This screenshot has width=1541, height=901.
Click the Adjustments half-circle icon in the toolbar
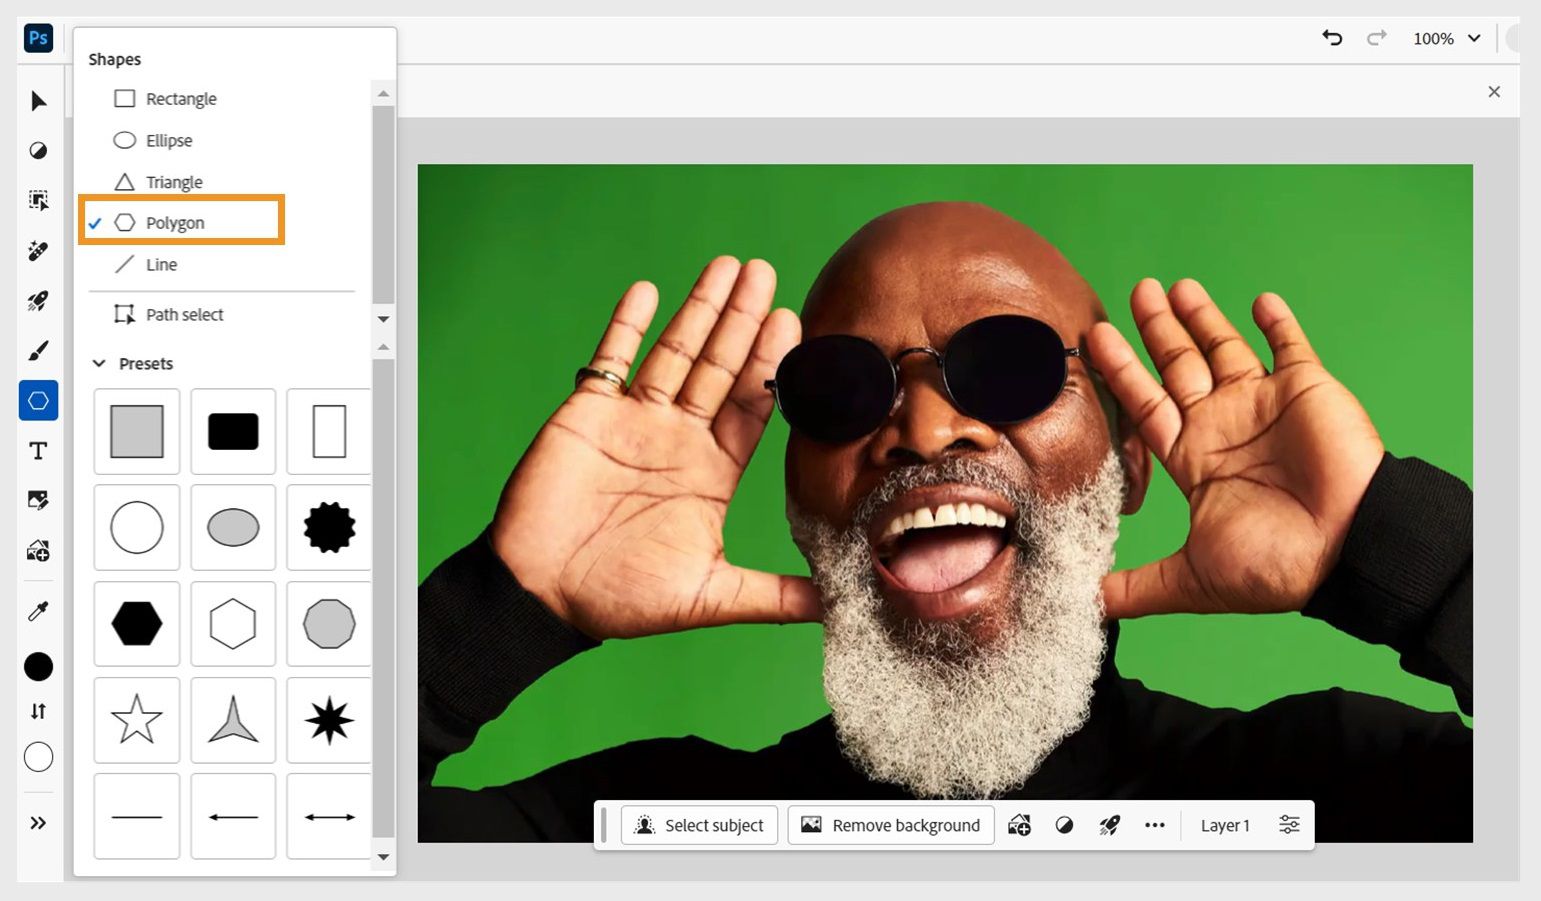click(x=38, y=151)
